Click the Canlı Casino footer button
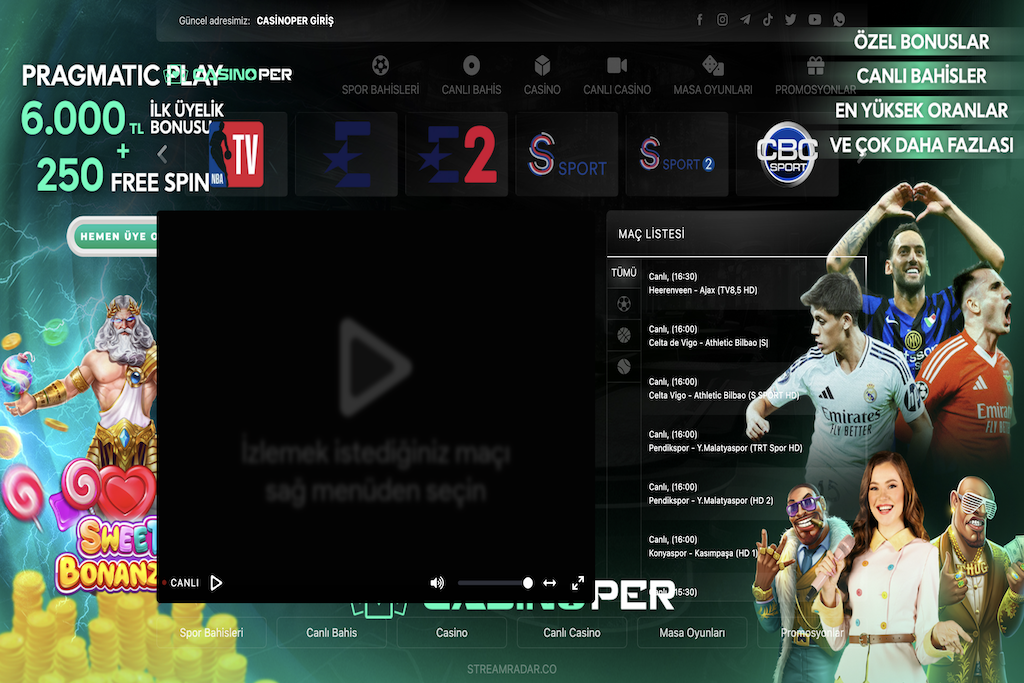1024x683 pixels. click(572, 632)
